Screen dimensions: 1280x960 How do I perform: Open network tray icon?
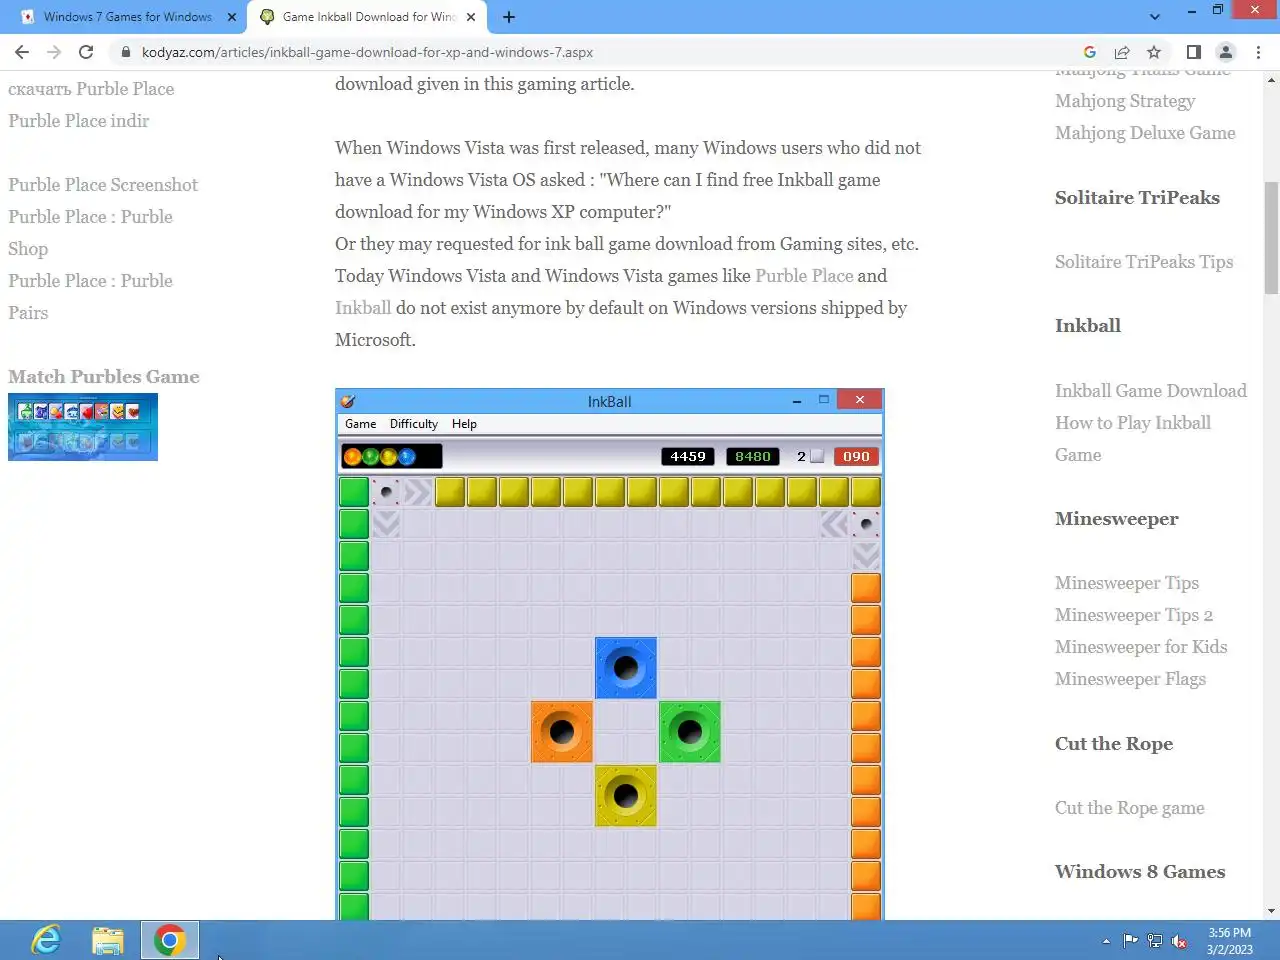[1155, 940]
